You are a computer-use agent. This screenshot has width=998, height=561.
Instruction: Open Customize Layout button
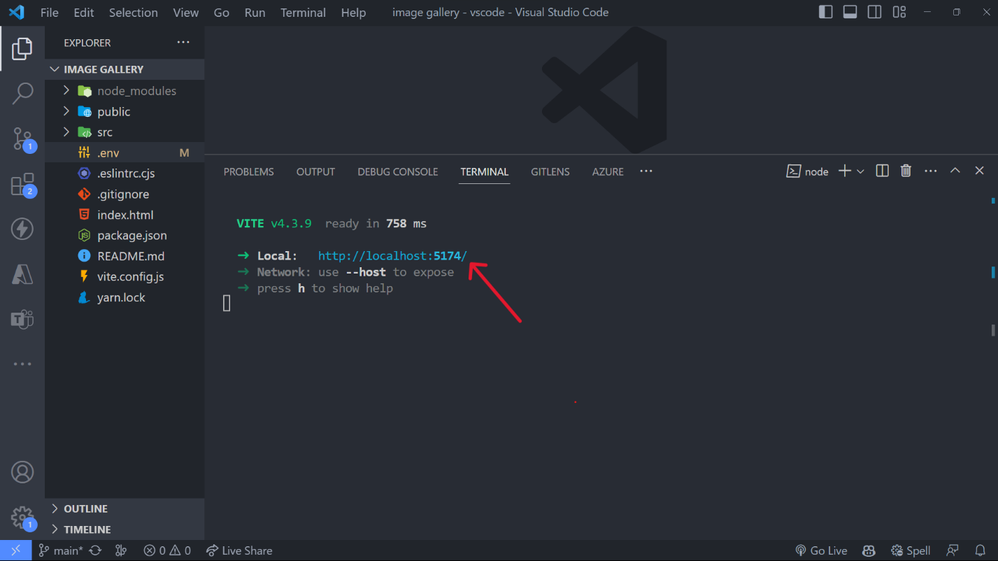pos(899,12)
